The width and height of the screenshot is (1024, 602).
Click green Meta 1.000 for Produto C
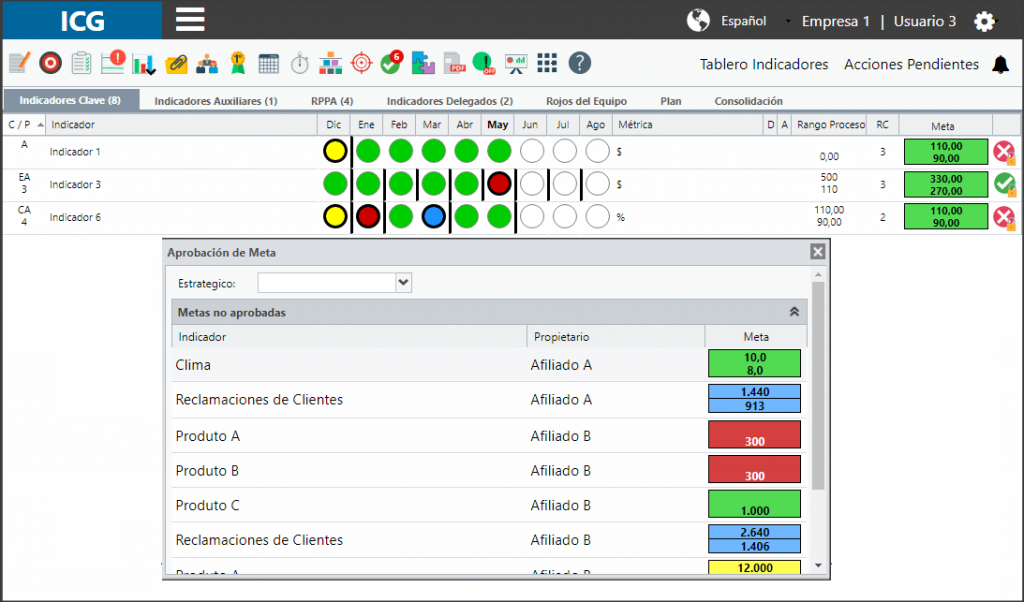(x=754, y=504)
